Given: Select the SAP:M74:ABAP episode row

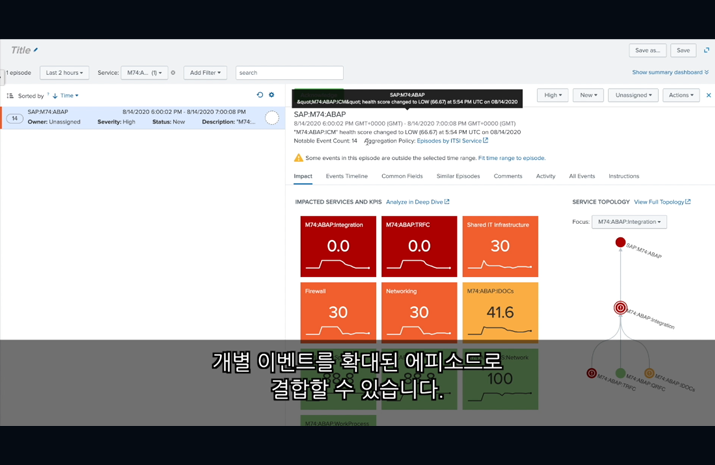Looking at the screenshot, I should [x=143, y=118].
